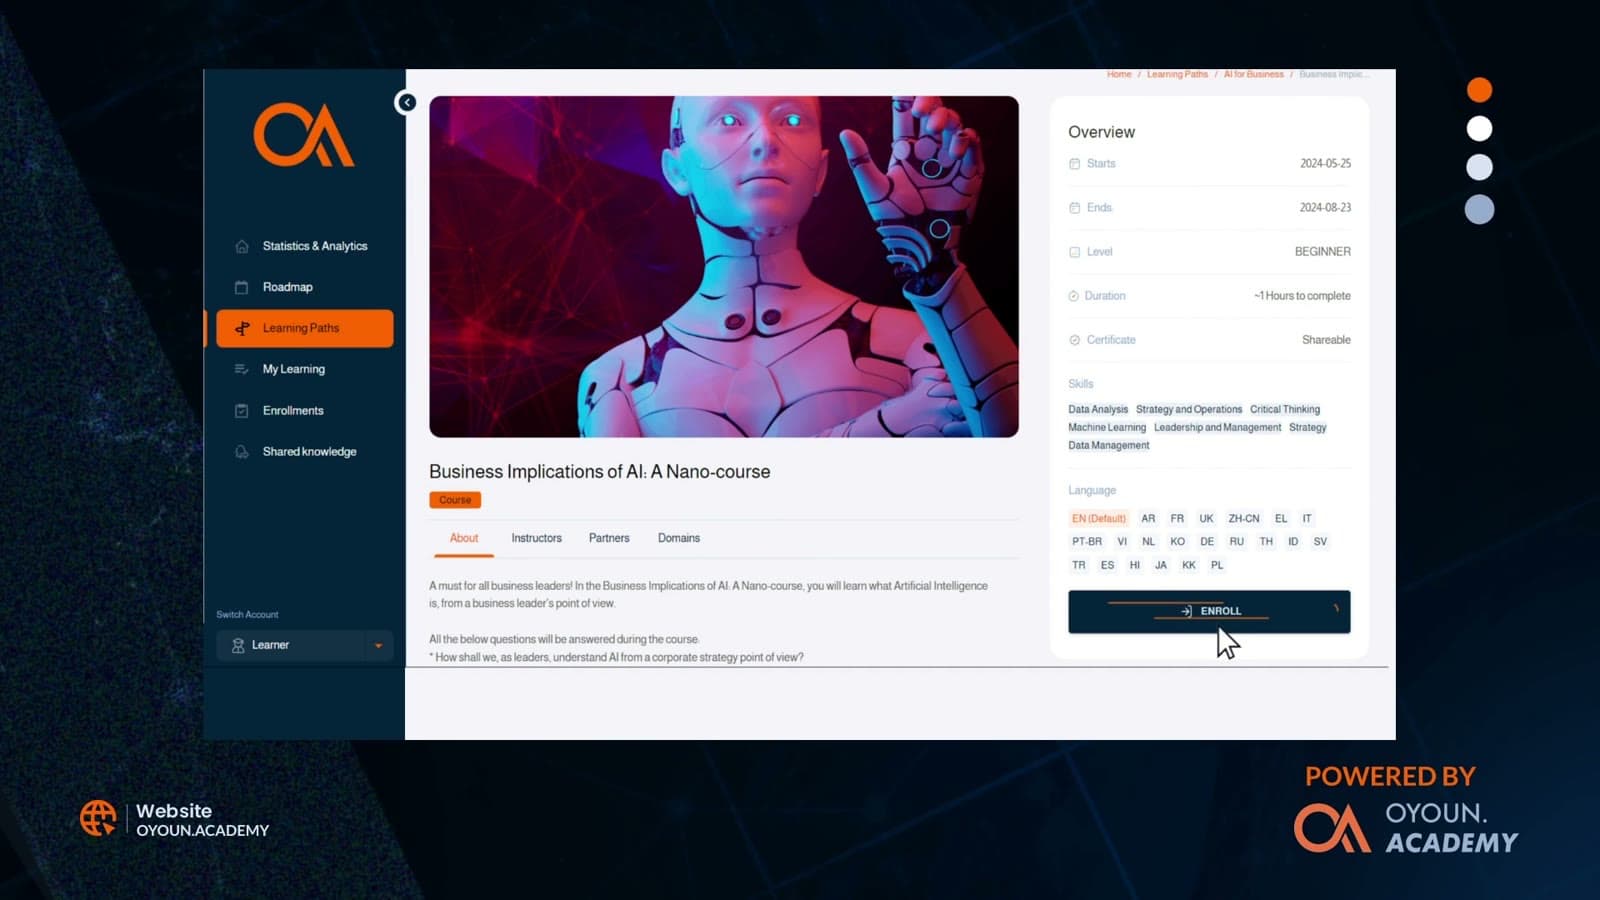Select the EL language
The width and height of the screenshot is (1600, 900).
1281,518
